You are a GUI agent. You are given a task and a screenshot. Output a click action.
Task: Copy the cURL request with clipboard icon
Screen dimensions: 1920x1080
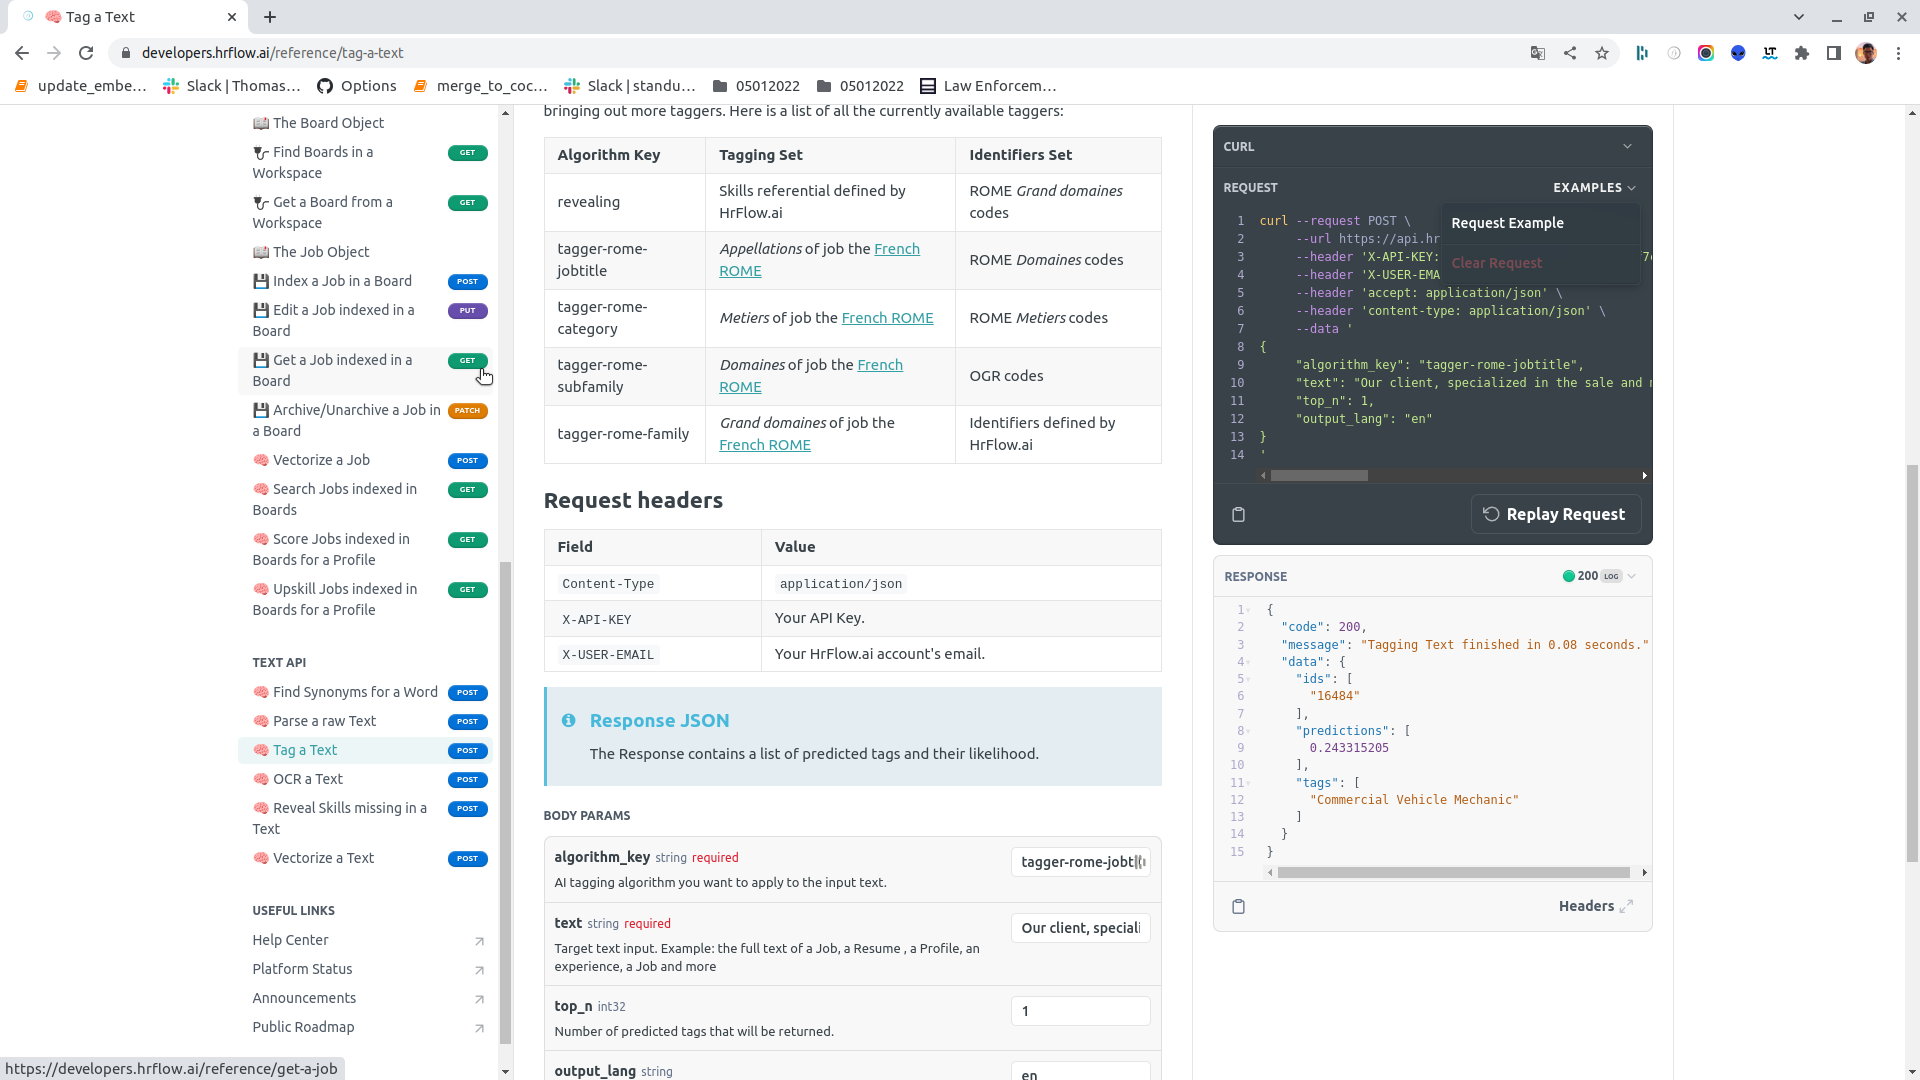[1238, 514]
